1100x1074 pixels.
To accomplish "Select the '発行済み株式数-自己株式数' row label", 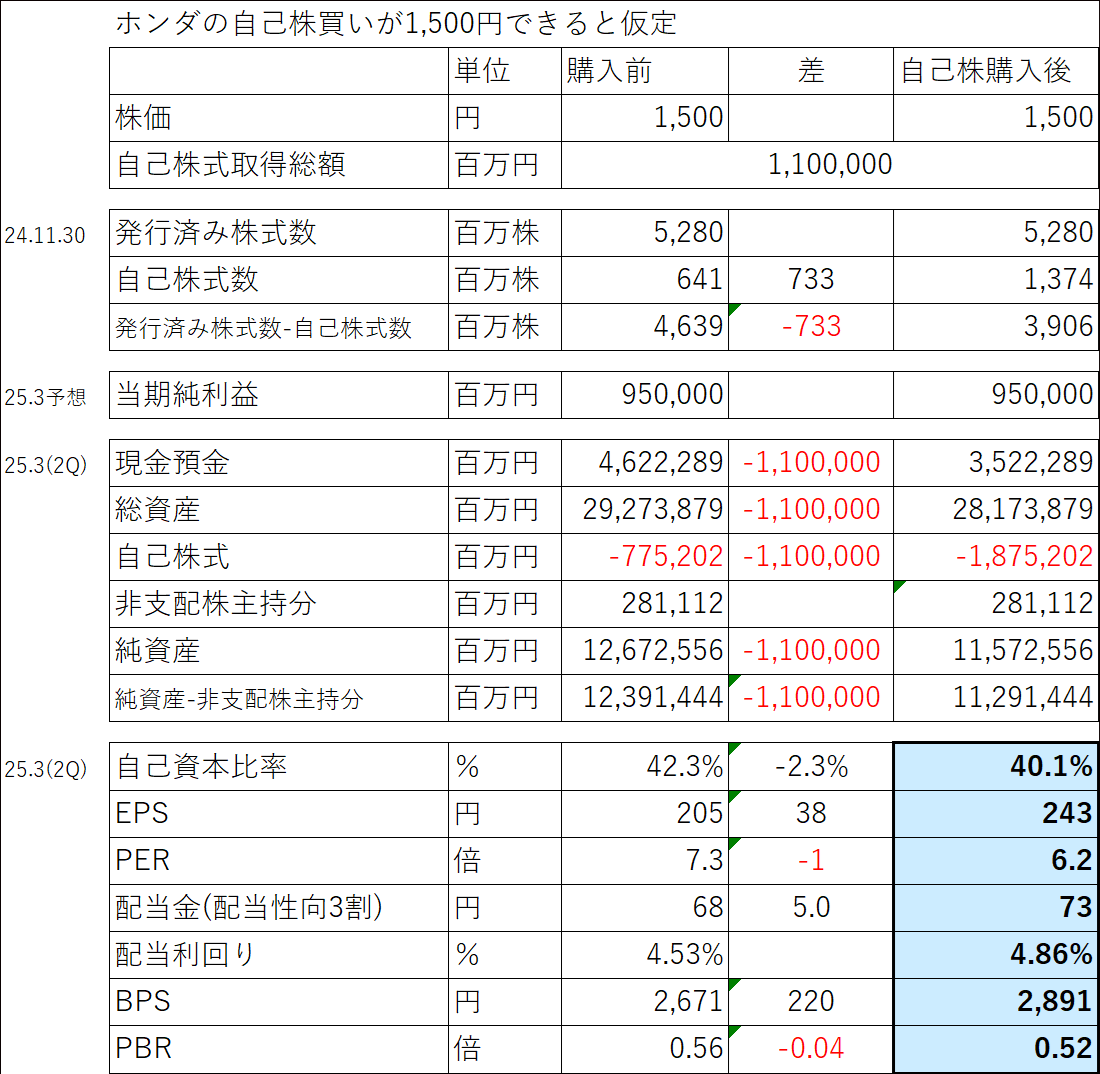I will click(x=263, y=328).
